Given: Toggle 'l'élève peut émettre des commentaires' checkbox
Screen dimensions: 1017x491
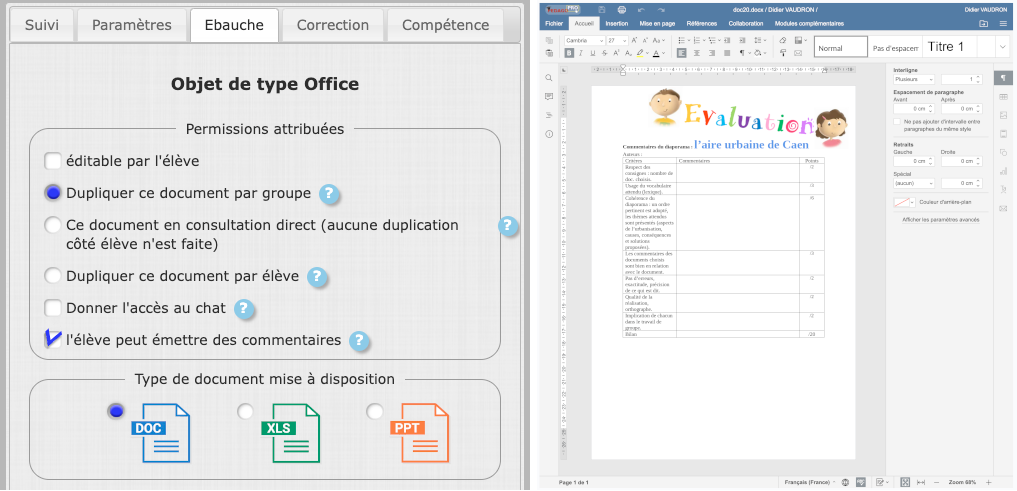Looking at the screenshot, I should [x=53, y=340].
